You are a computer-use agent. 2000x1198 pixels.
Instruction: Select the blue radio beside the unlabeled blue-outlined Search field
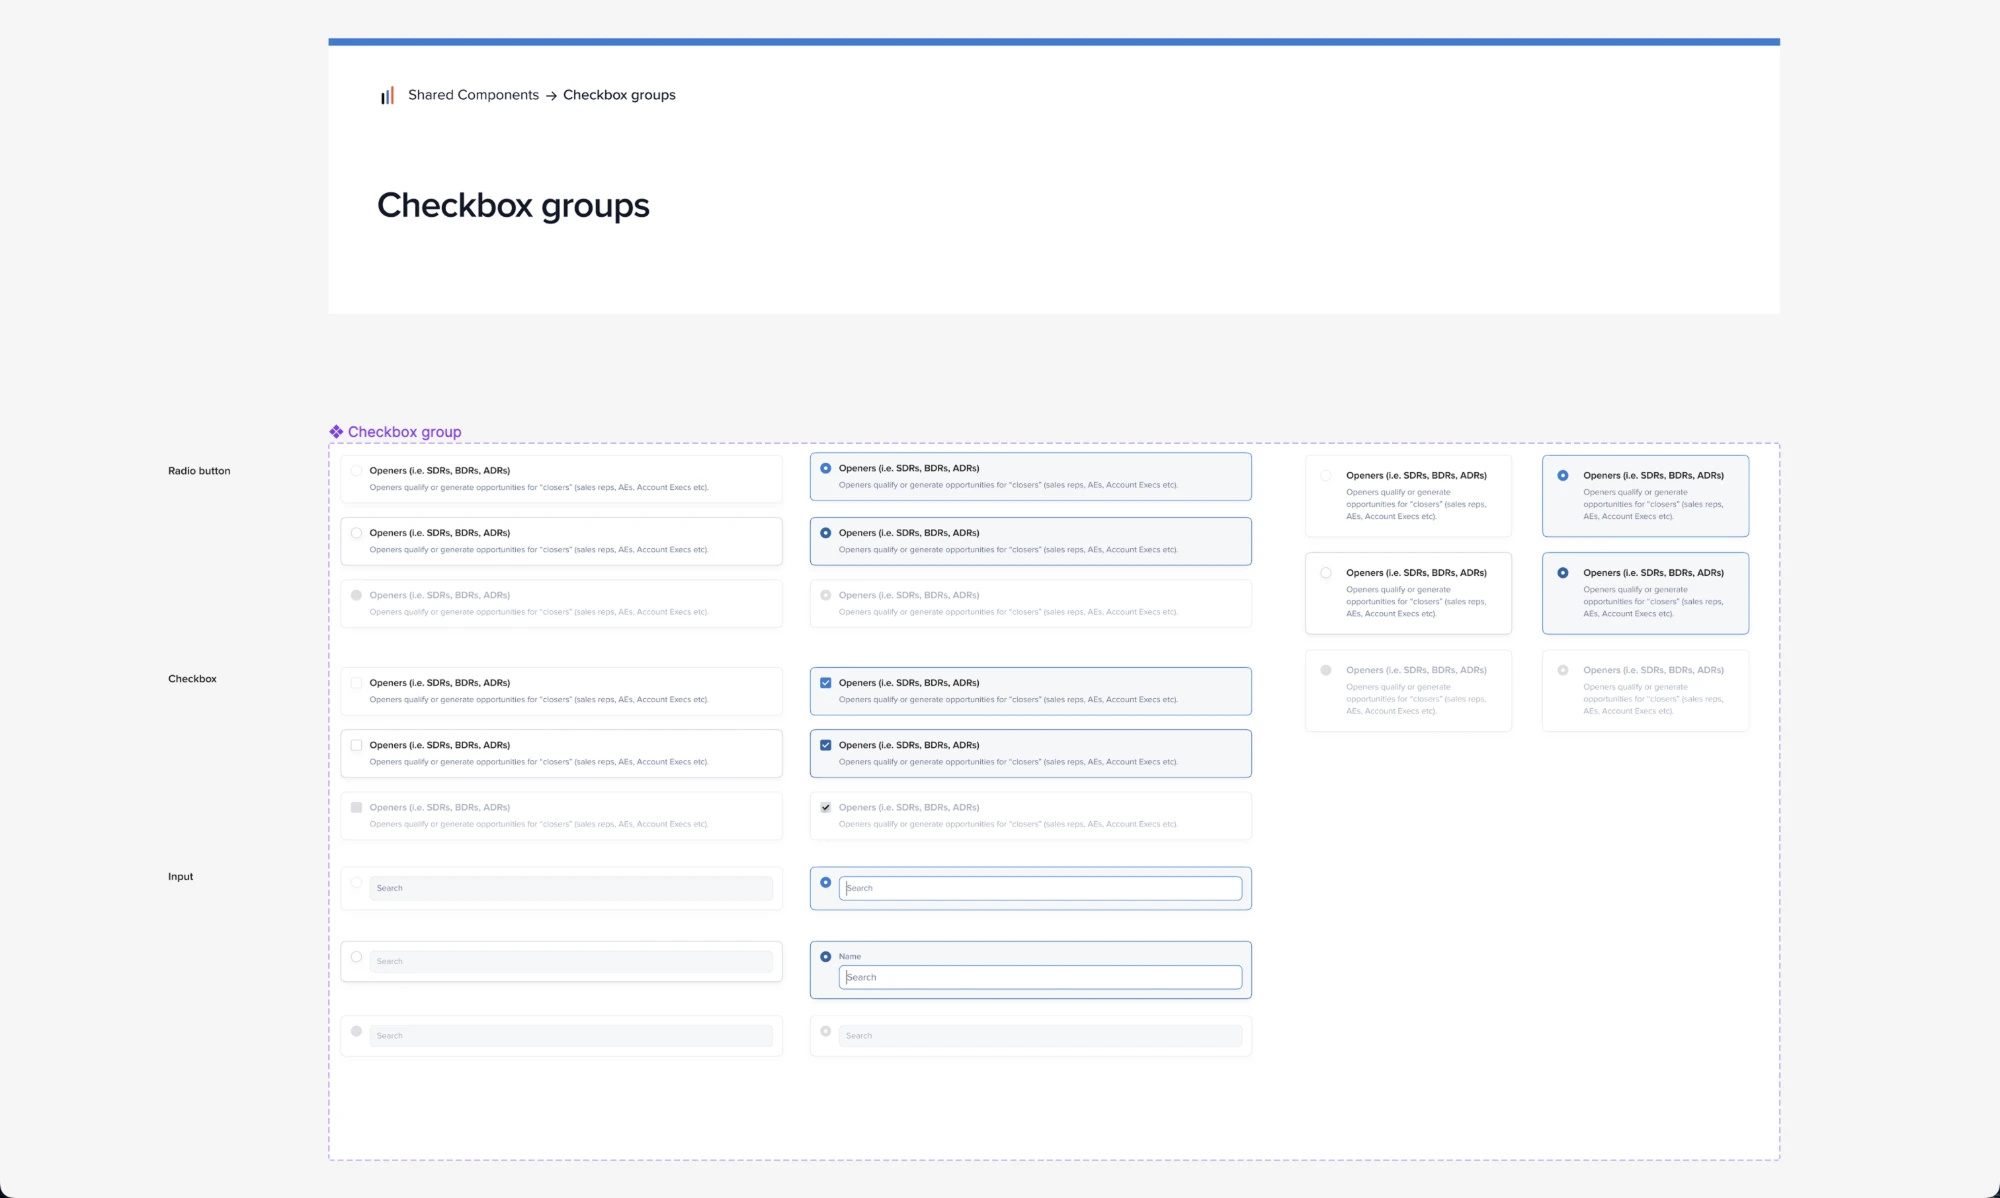(825, 882)
